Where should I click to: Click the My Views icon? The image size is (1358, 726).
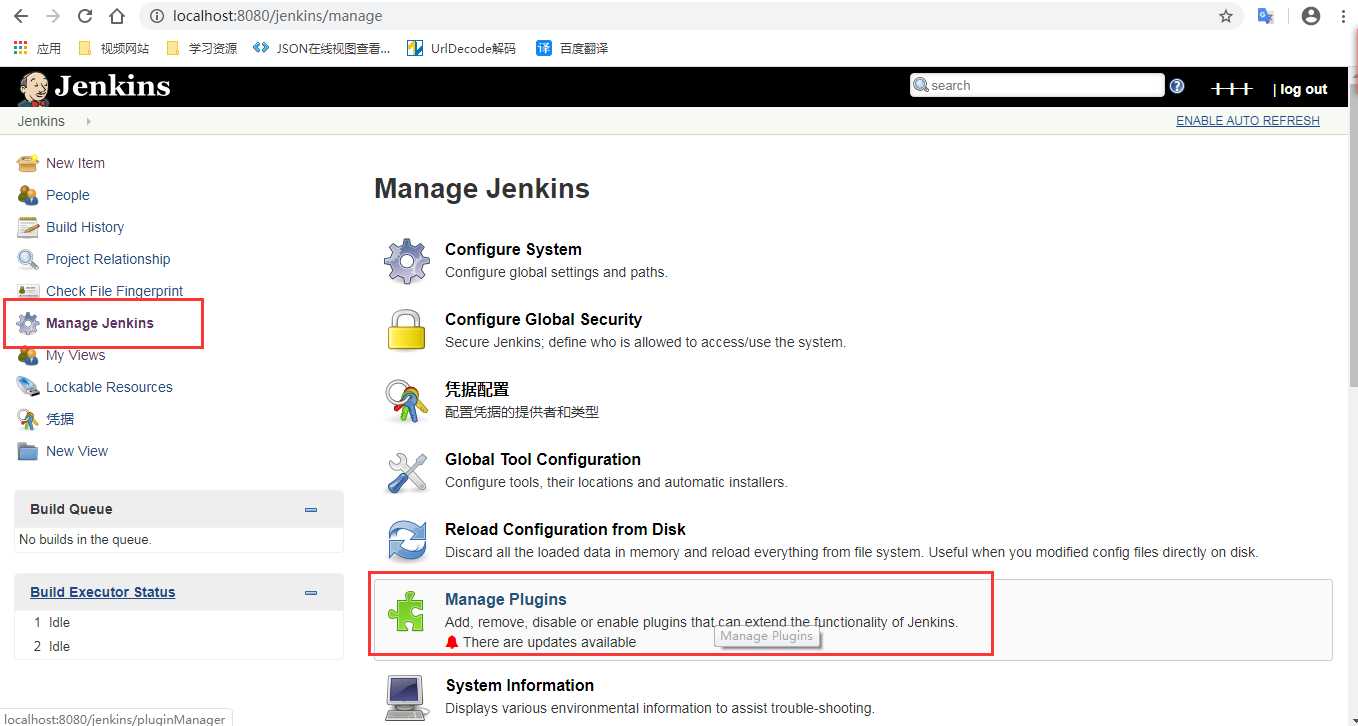point(28,355)
